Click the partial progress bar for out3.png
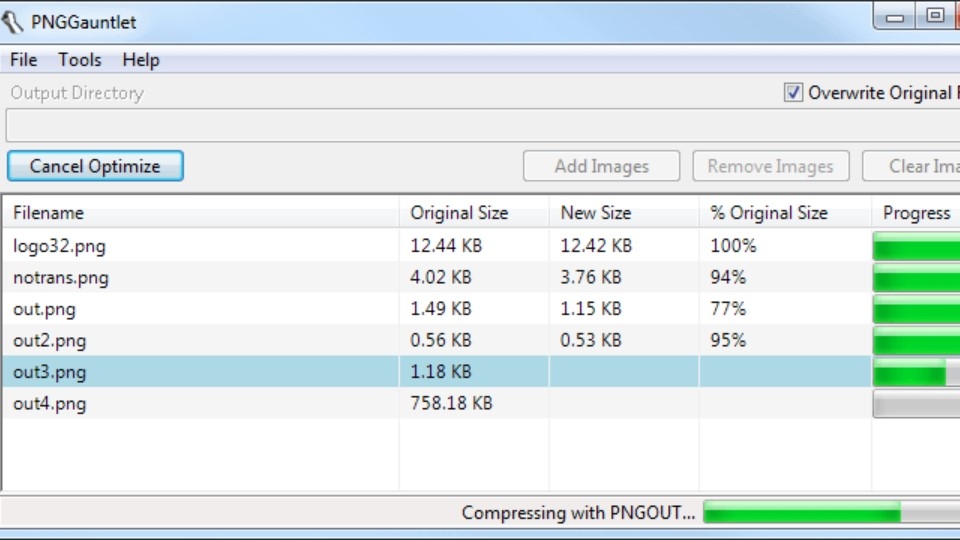The height and width of the screenshot is (540, 960). coord(917,372)
